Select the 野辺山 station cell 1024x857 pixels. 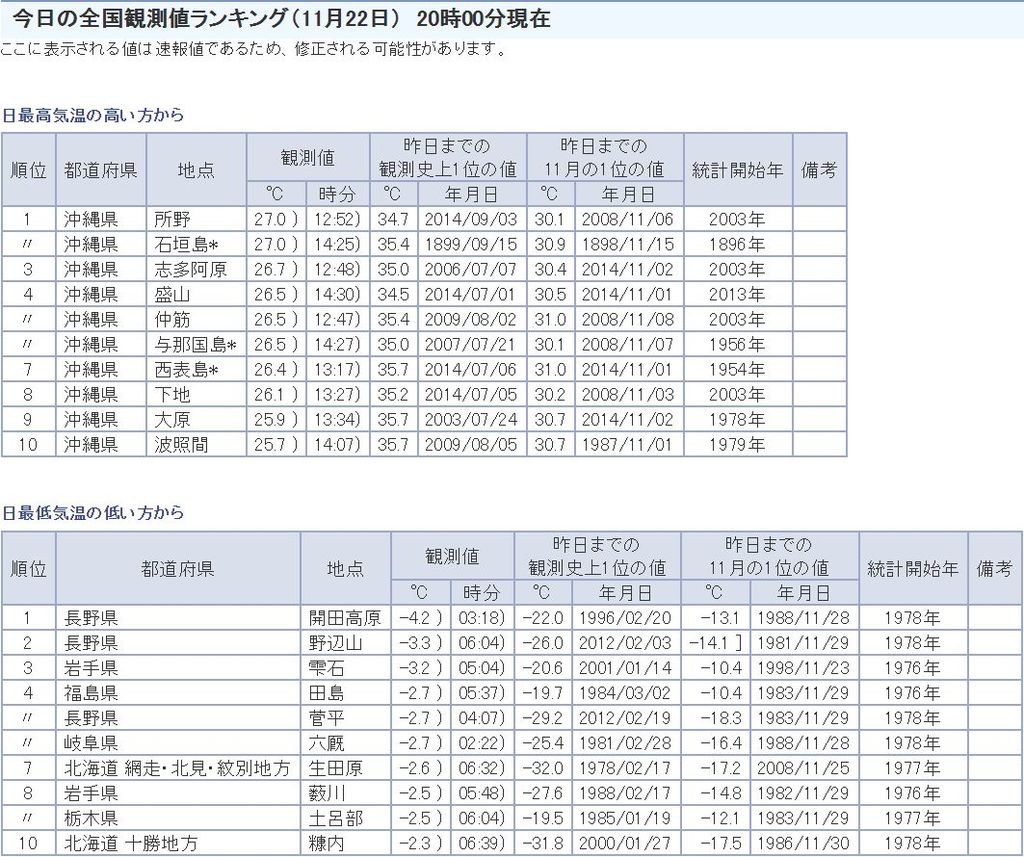tap(346, 643)
